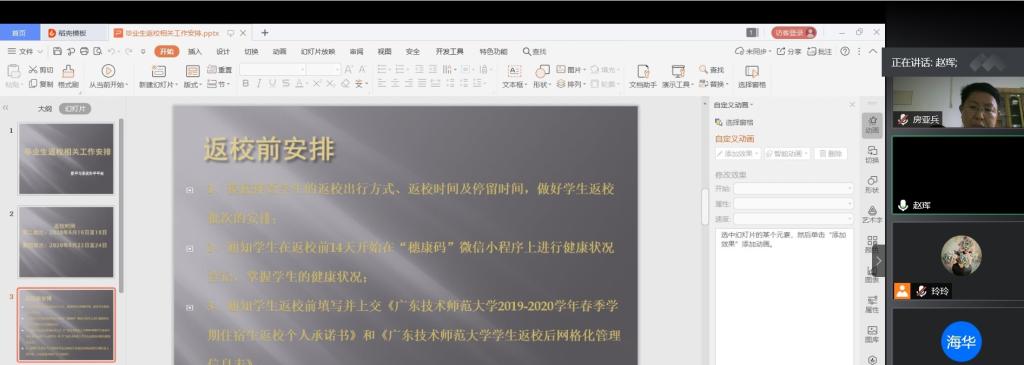Toggle italic formatting button

pos(259,84)
